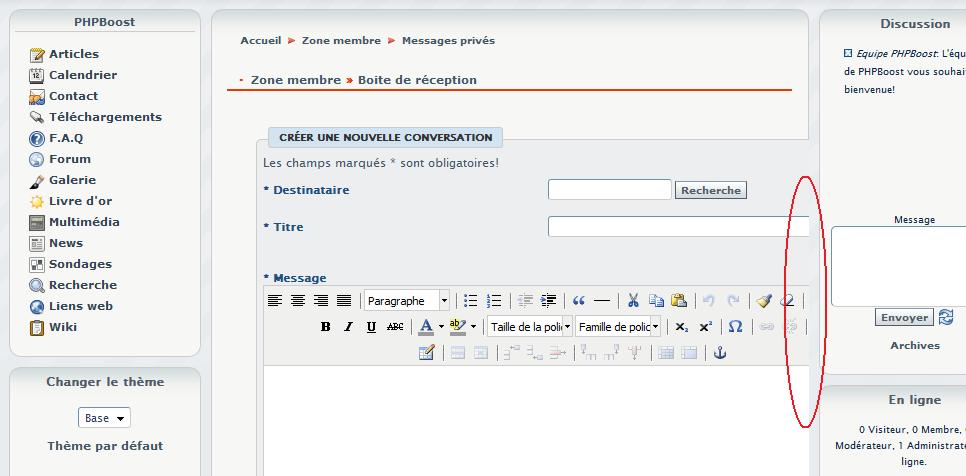This screenshot has height=476, width=966.
Task: Center-align the message text
Action: (x=298, y=301)
